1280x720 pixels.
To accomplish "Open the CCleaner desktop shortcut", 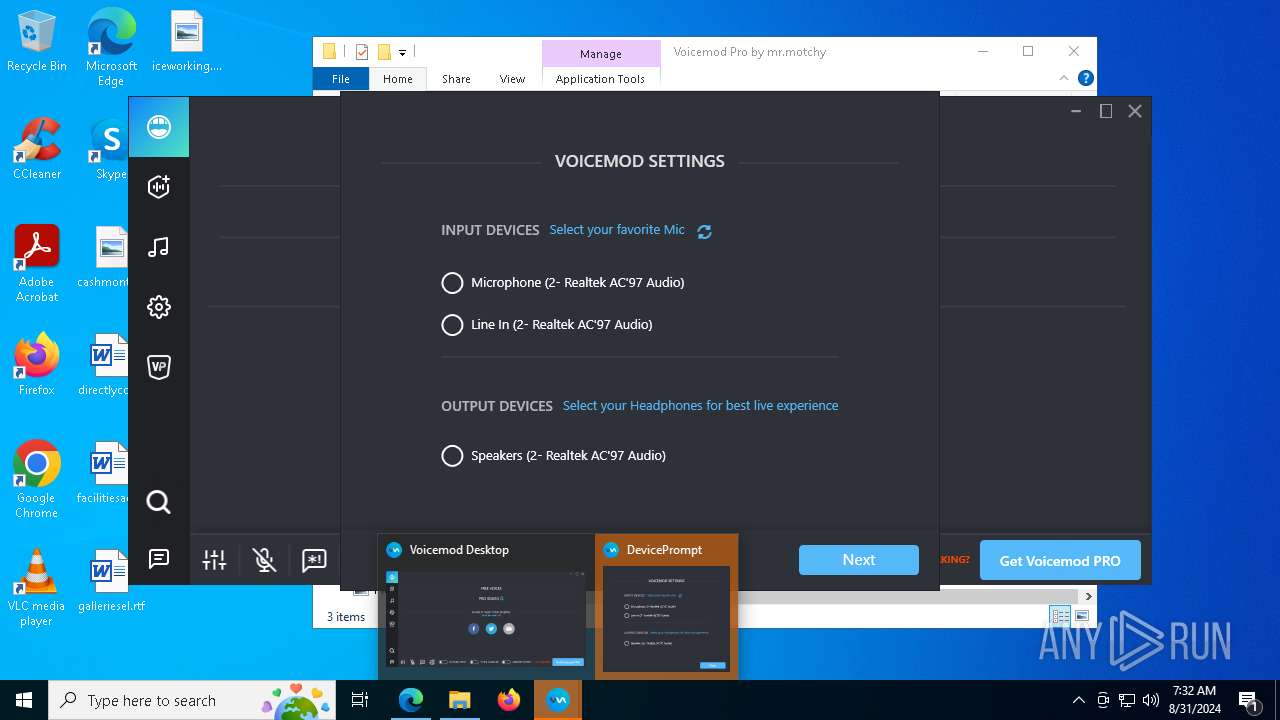I will tap(36, 148).
